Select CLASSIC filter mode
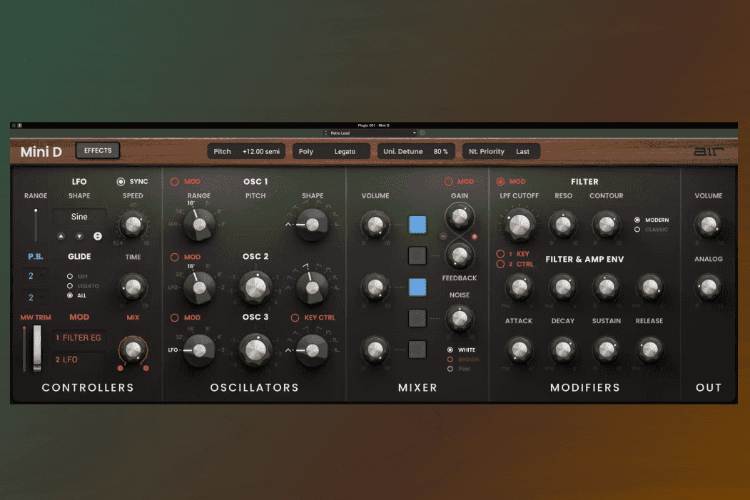Image resolution: width=750 pixels, height=500 pixels. (637, 230)
